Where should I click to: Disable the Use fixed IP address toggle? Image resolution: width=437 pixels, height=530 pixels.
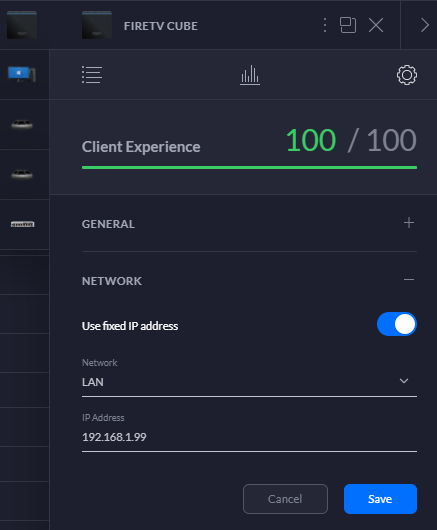tap(397, 324)
